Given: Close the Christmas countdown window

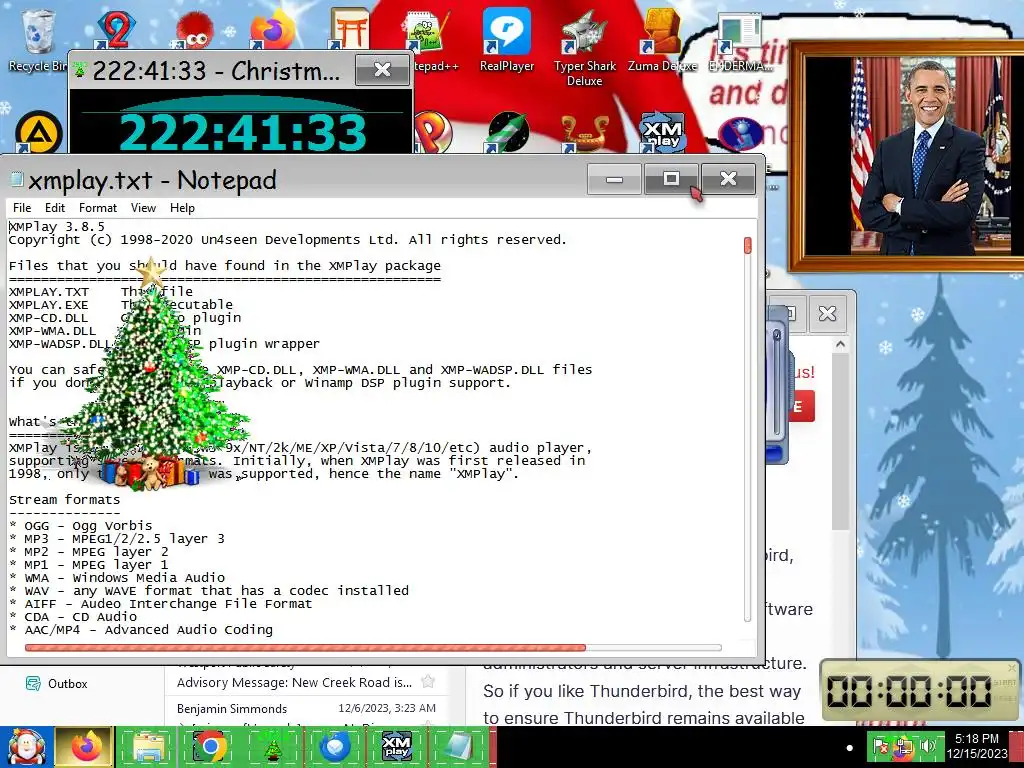Looking at the screenshot, I should (382, 70).
